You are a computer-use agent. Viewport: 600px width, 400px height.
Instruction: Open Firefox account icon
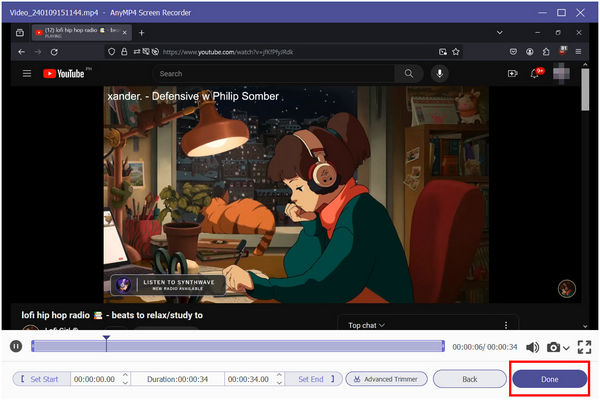[530, 52]
